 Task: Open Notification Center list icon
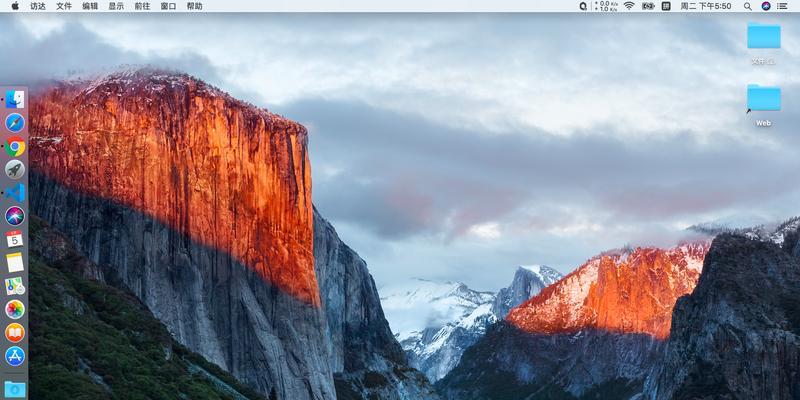pos(782,6)
